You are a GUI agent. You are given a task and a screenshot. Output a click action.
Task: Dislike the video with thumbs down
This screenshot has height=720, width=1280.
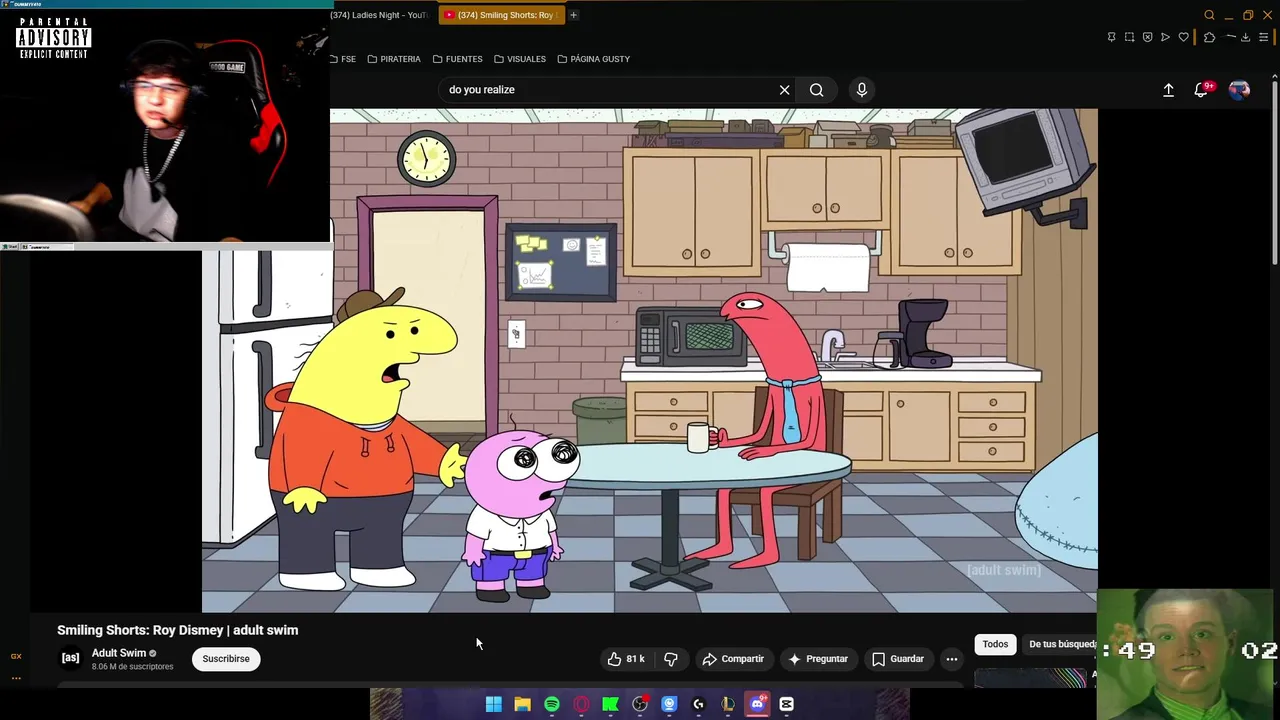(x=671, y=659)
